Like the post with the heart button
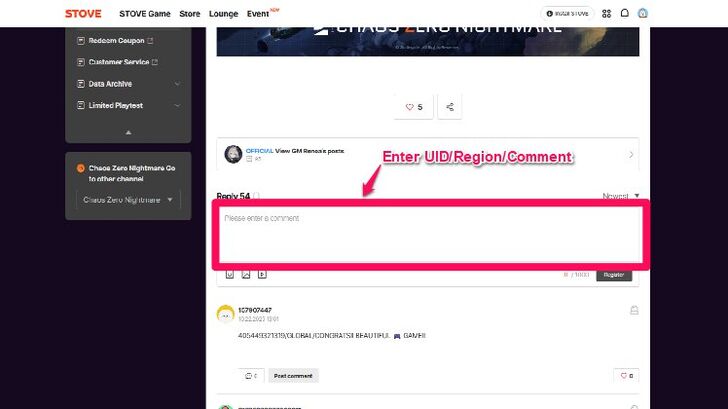The width and height of the screenshot is (728, 409). [x=413, y=107]
